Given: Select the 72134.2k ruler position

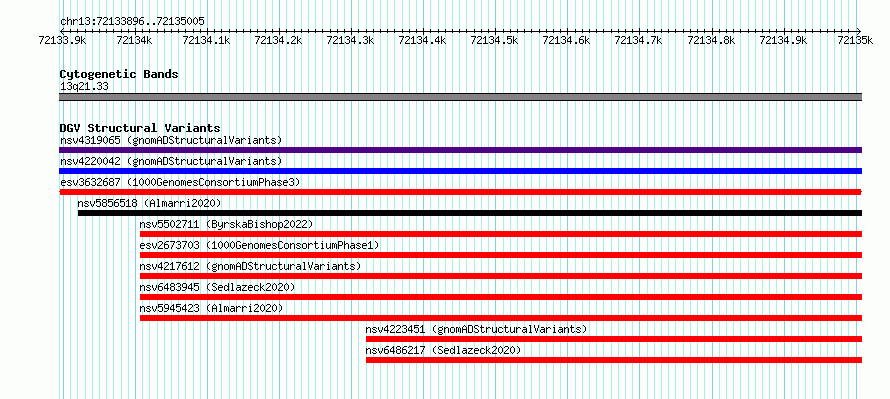Looking at the screenshot, I should (x=278, y=40).
